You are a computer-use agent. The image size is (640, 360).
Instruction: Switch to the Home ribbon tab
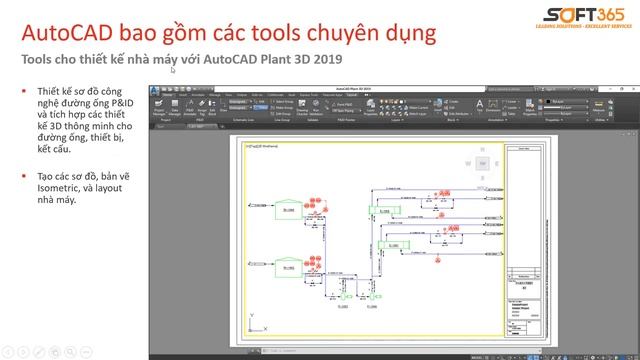167,95
